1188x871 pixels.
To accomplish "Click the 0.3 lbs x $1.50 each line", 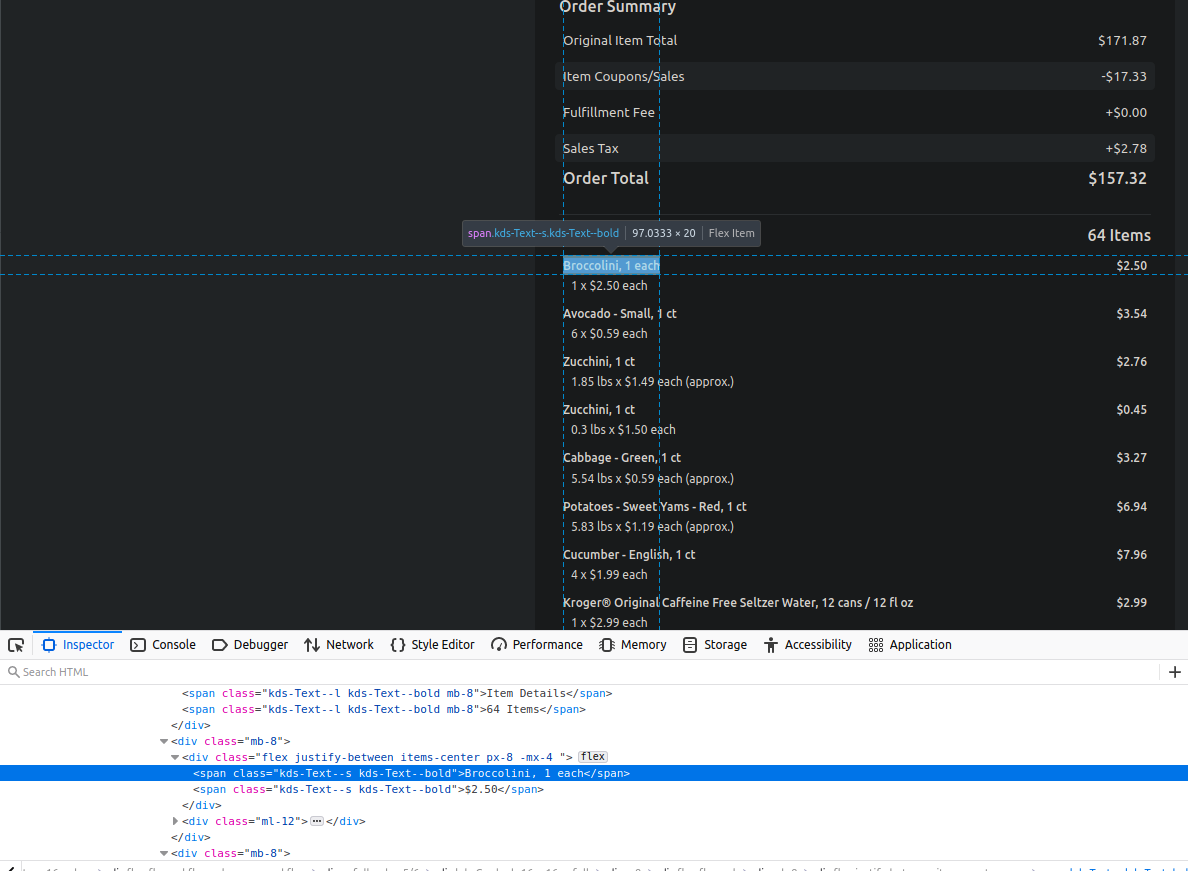I will pyautogui.click(x=623, y=430).
